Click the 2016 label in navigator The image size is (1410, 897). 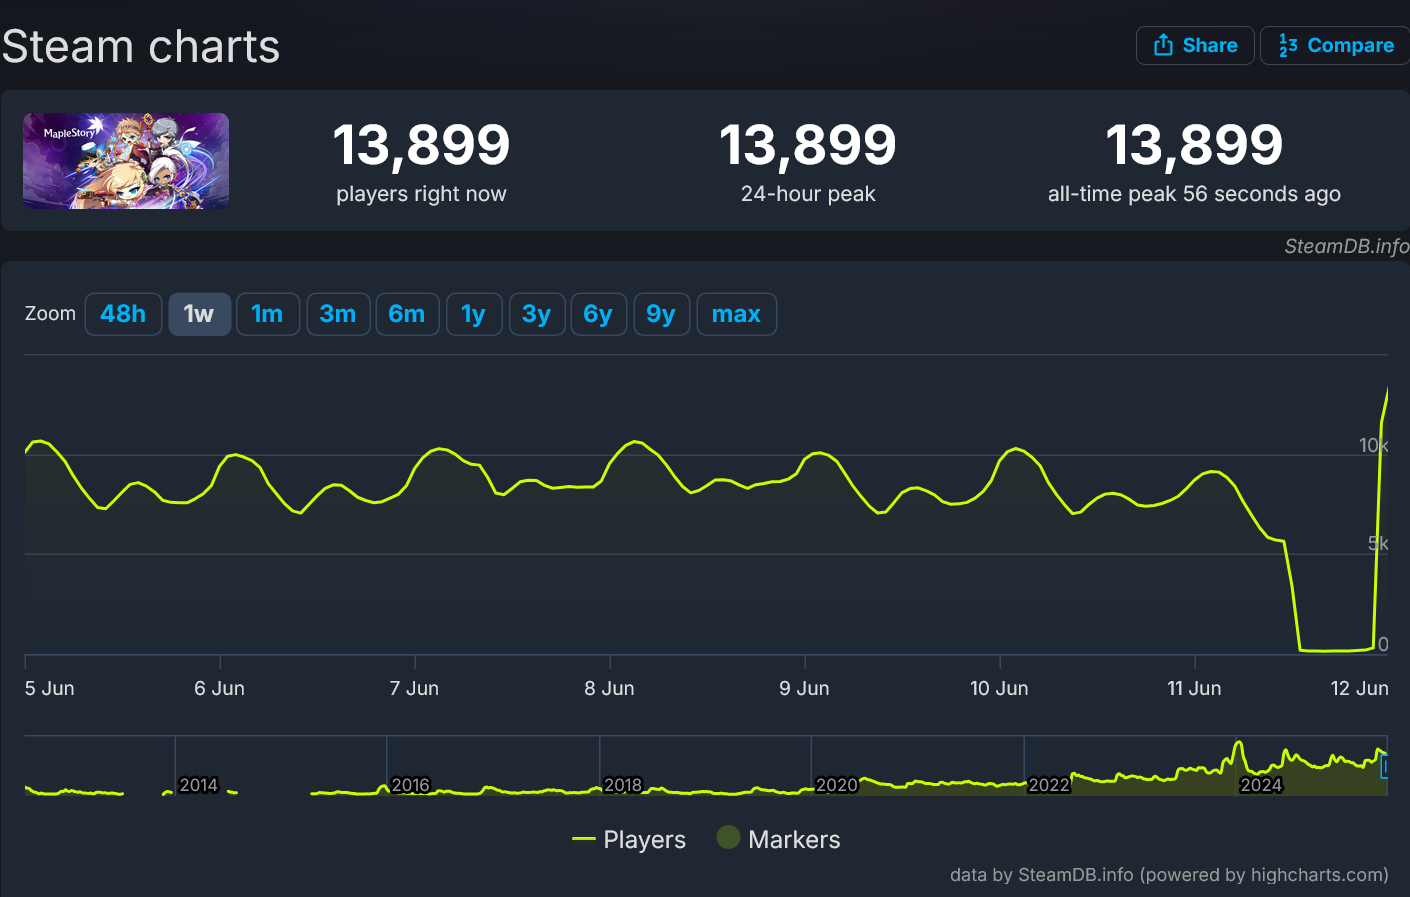pyautogui.click(x=411, y=785)
